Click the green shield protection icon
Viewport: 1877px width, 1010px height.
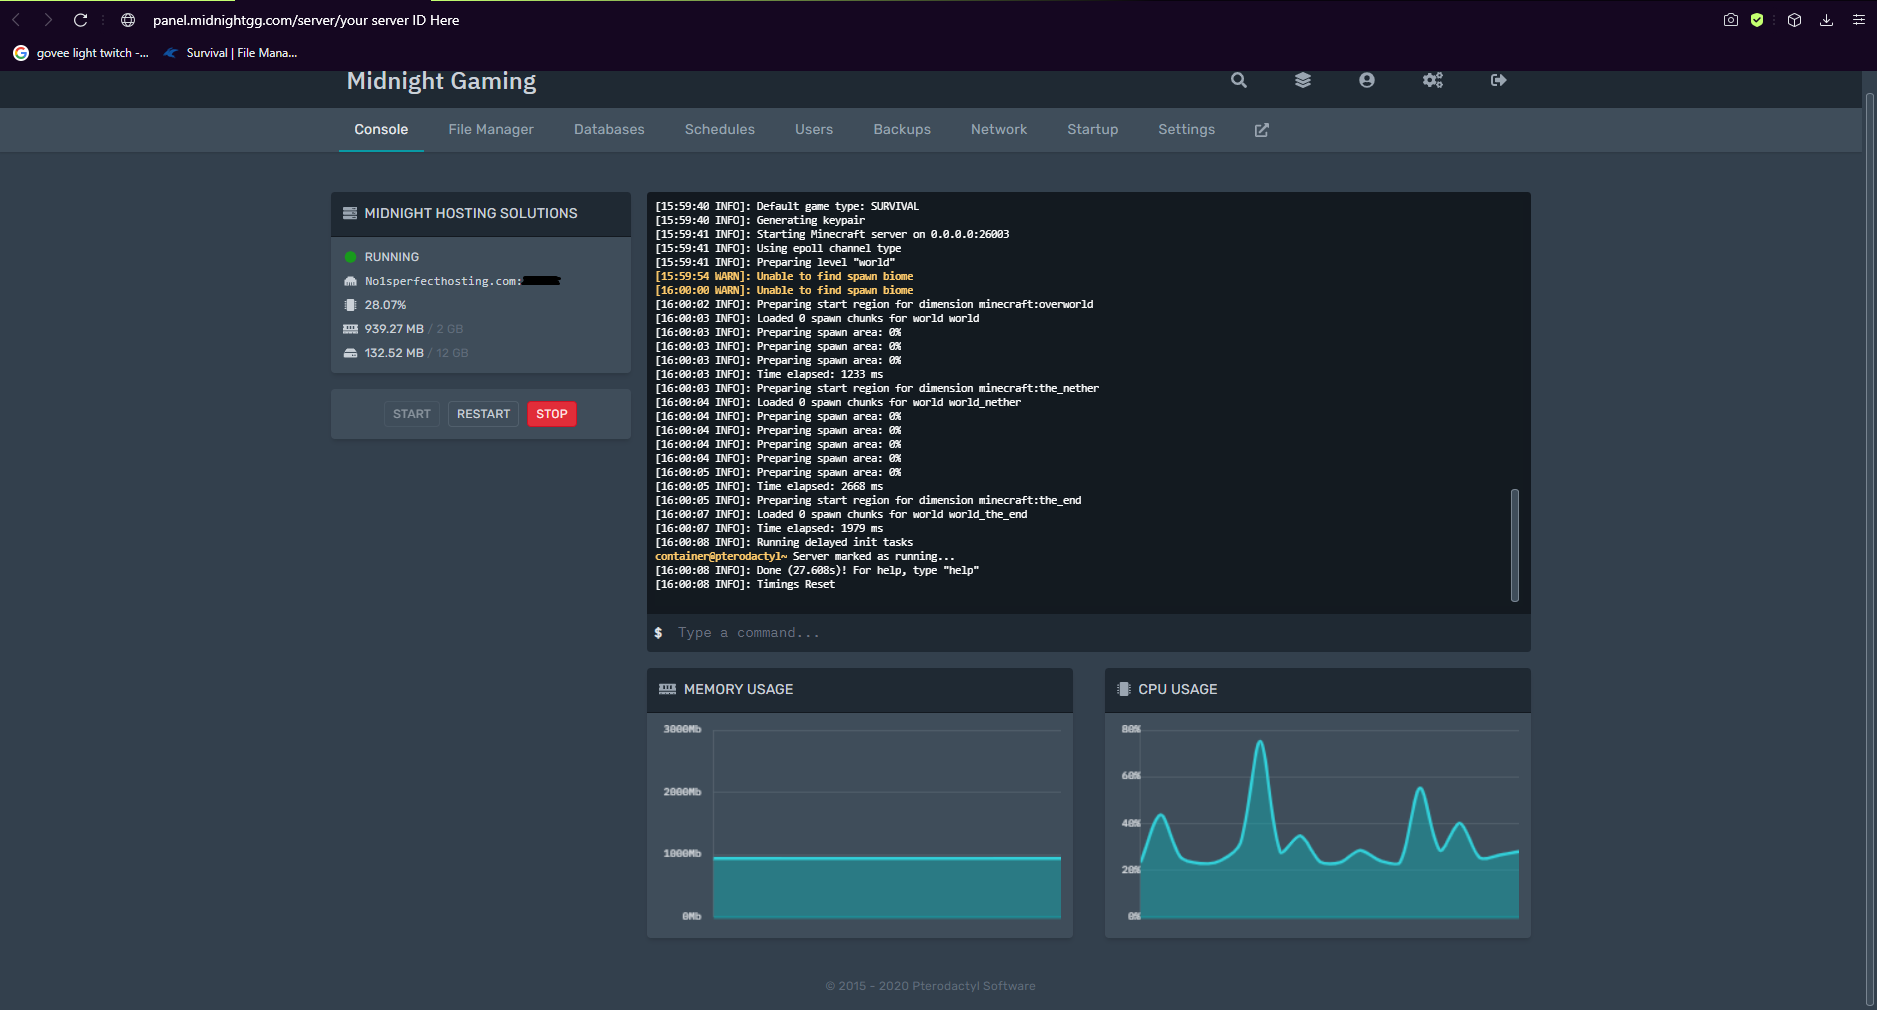tap(1757, 20)
